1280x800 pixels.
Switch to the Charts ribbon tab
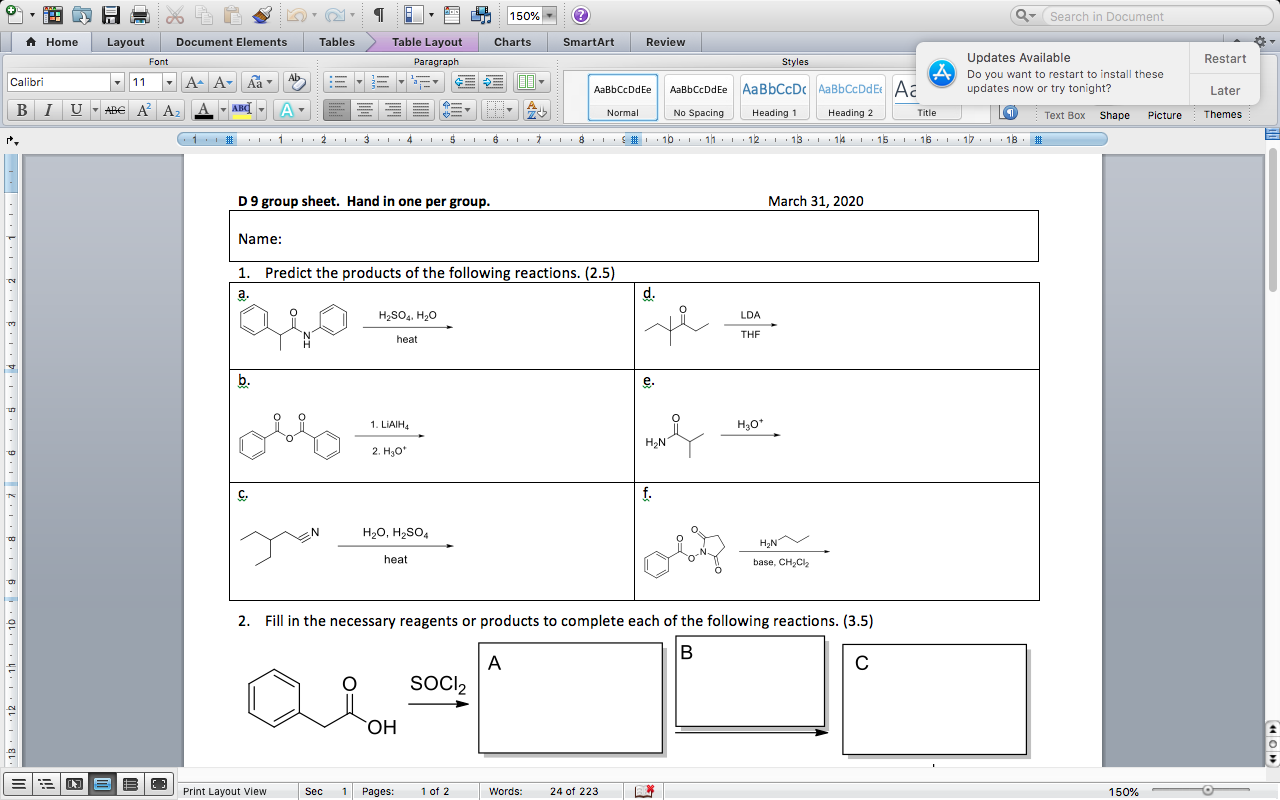[x=513, y=42]
